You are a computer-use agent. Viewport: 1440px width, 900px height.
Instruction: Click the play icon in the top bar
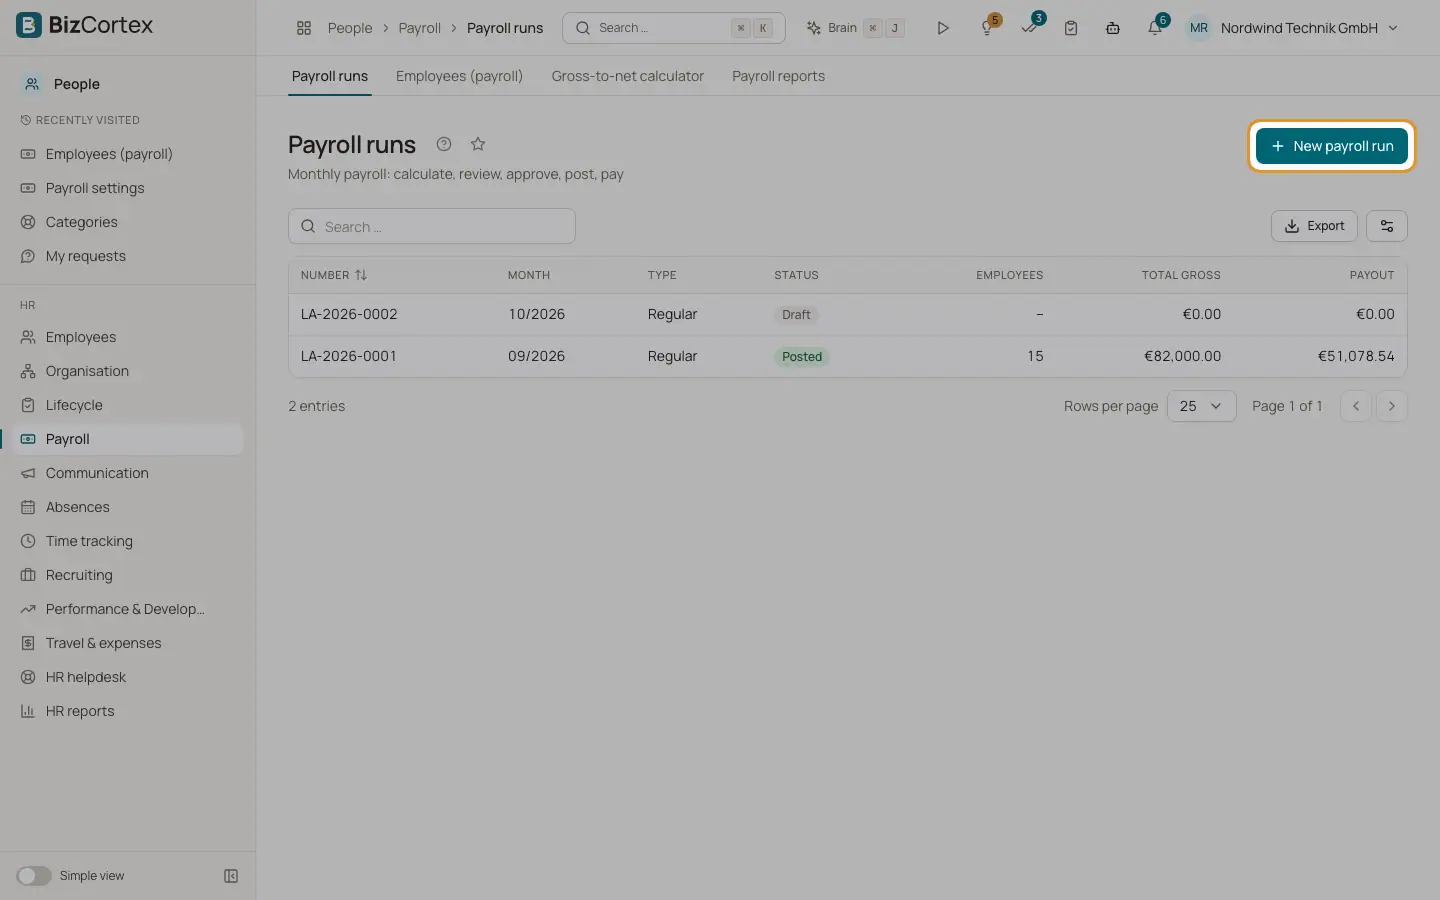942,28
